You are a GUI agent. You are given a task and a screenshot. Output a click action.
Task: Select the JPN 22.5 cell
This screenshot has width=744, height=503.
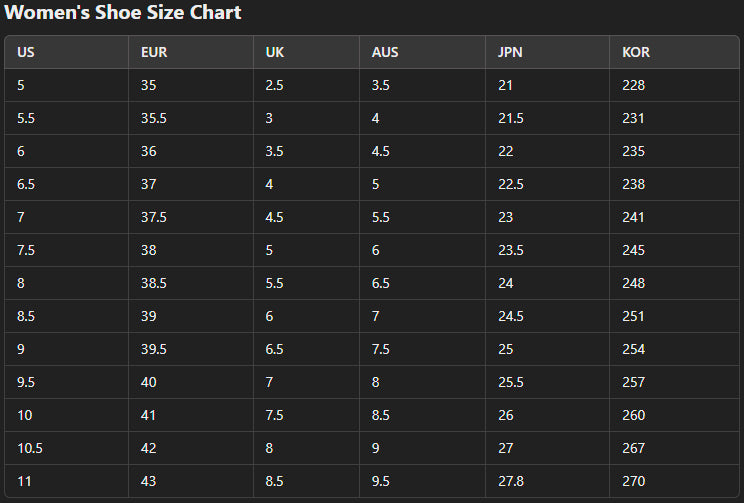510,184
